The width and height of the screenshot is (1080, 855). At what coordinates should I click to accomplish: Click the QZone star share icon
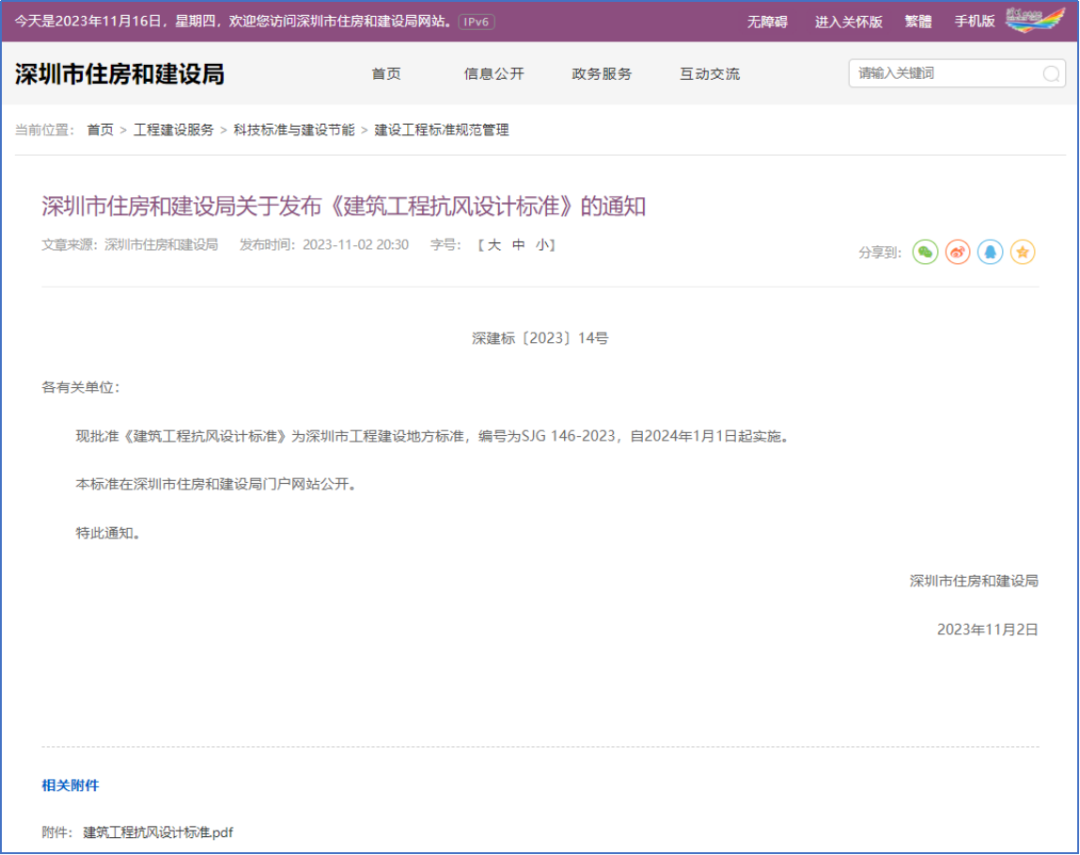1022,252
